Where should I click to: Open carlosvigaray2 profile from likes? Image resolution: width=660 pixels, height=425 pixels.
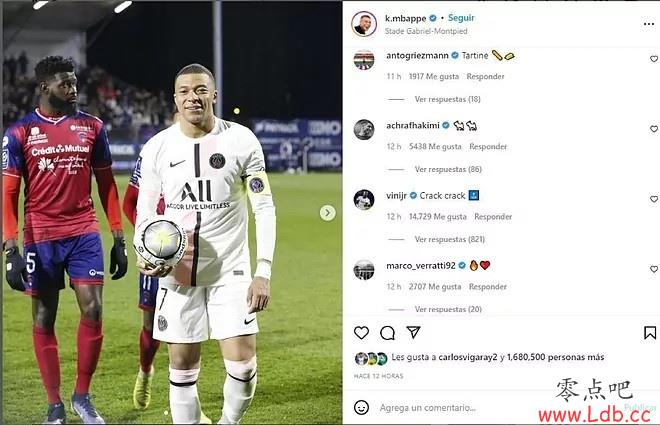(x=468, y=357)
